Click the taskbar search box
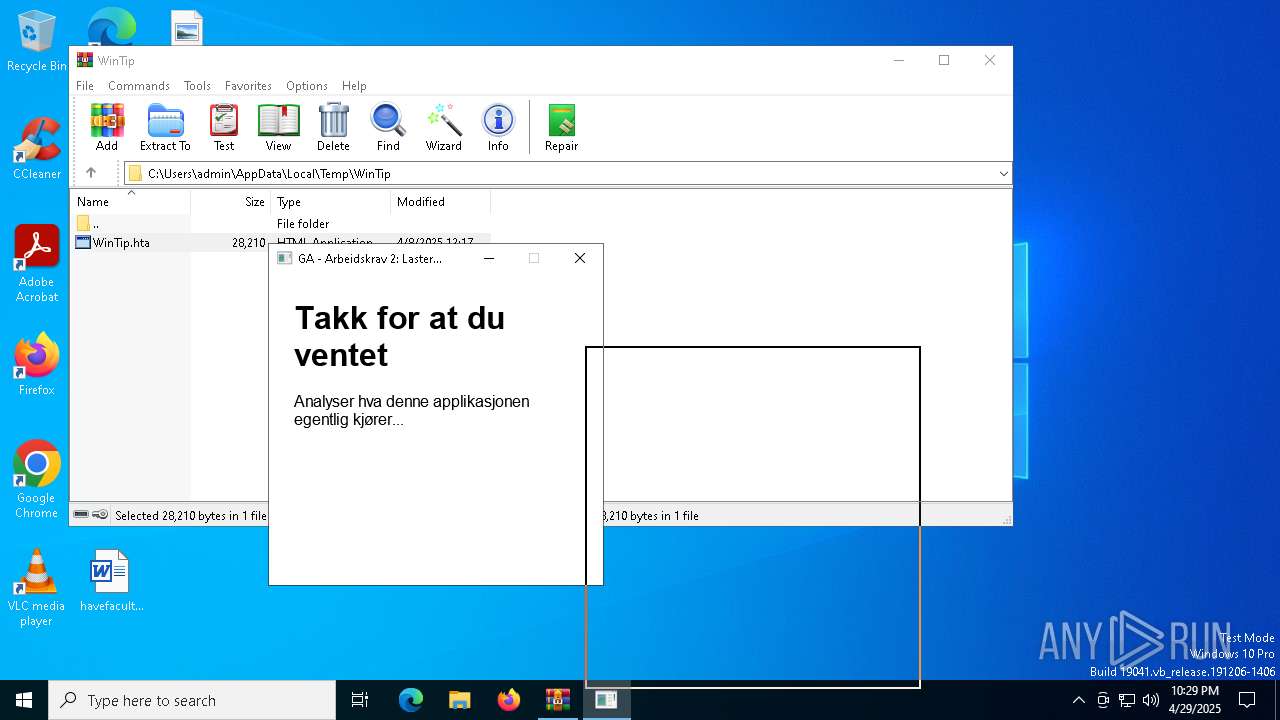1280x720 pixels. [192, 700]
